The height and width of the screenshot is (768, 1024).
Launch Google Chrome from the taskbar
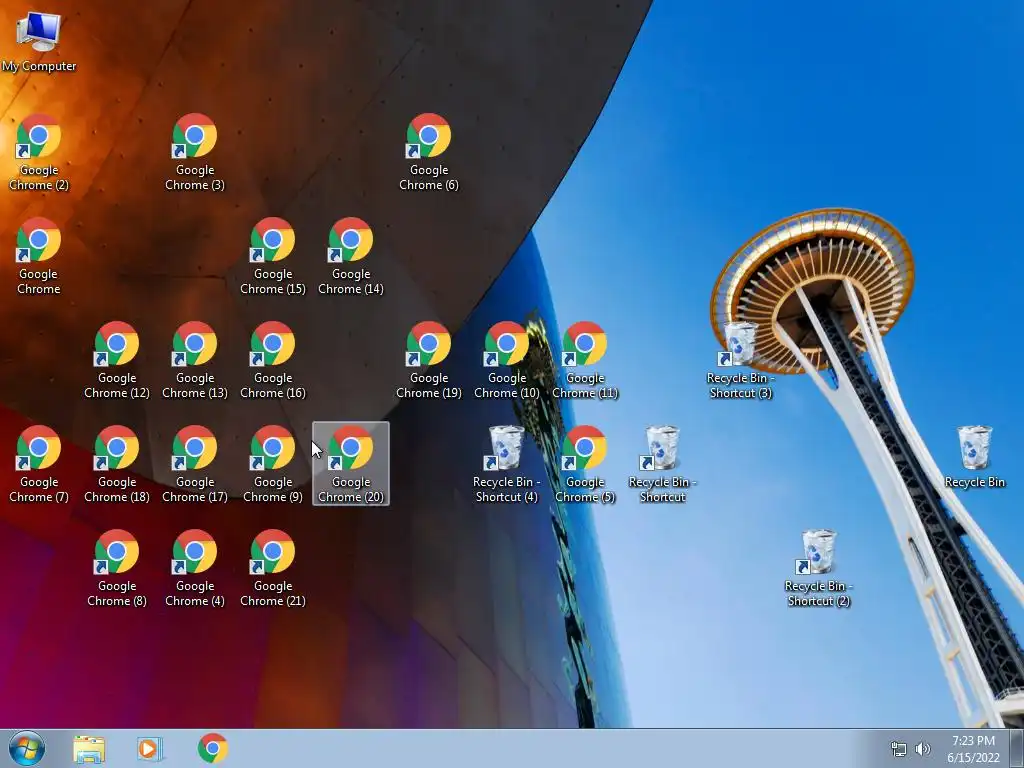point(212,748)
